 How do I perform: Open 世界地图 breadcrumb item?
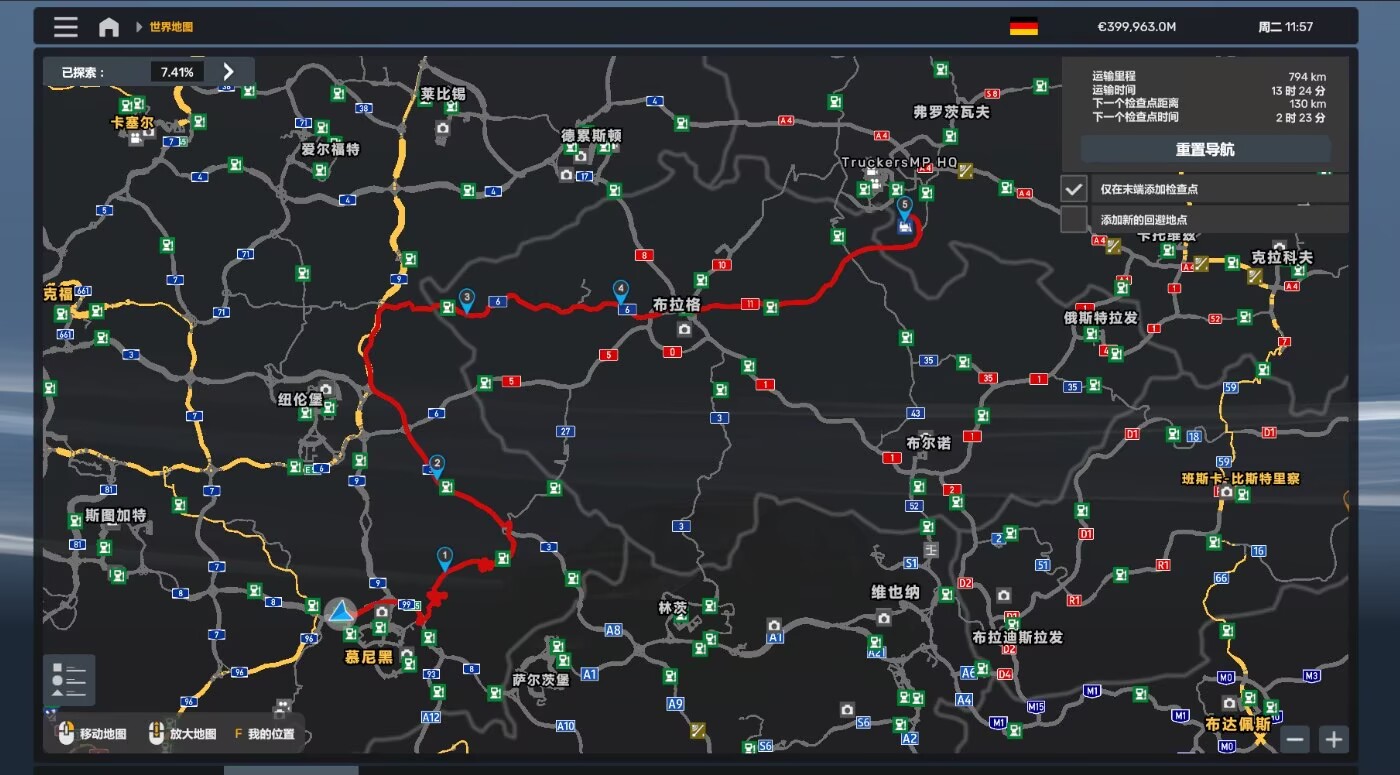click(171, 27)
